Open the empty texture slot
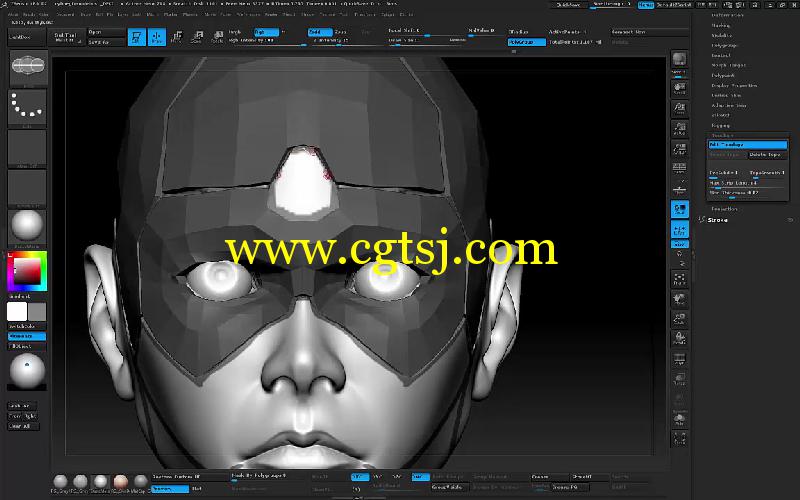Screen dimensions: 800x500 [28, 188]
